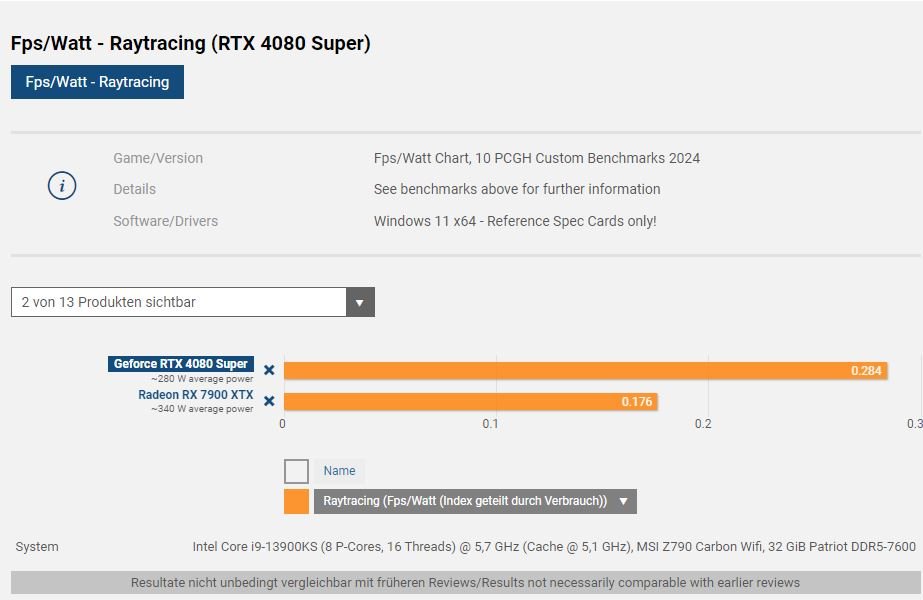Click the 0.176 value label
923x600 pixels.
(x=637, y=402)
